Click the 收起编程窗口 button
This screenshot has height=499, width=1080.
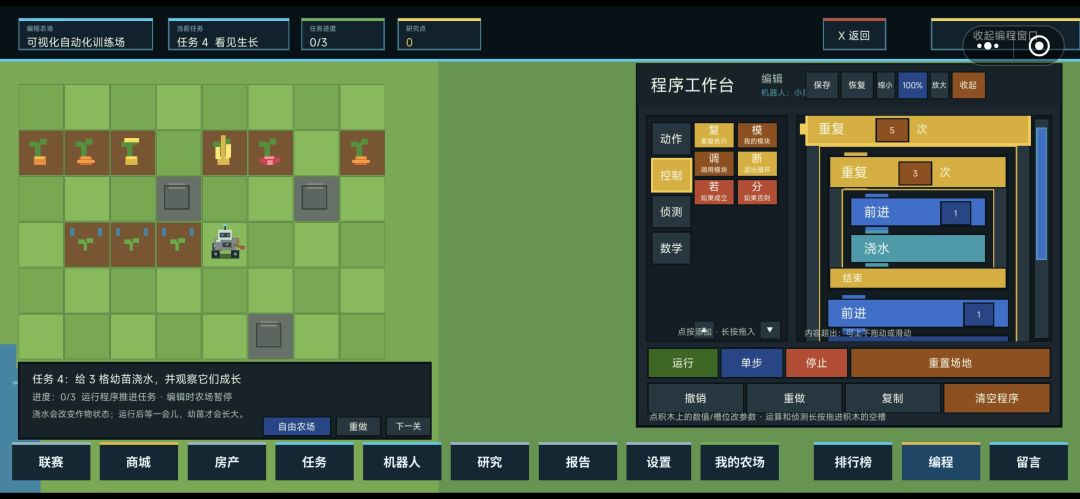point(1005,35)
